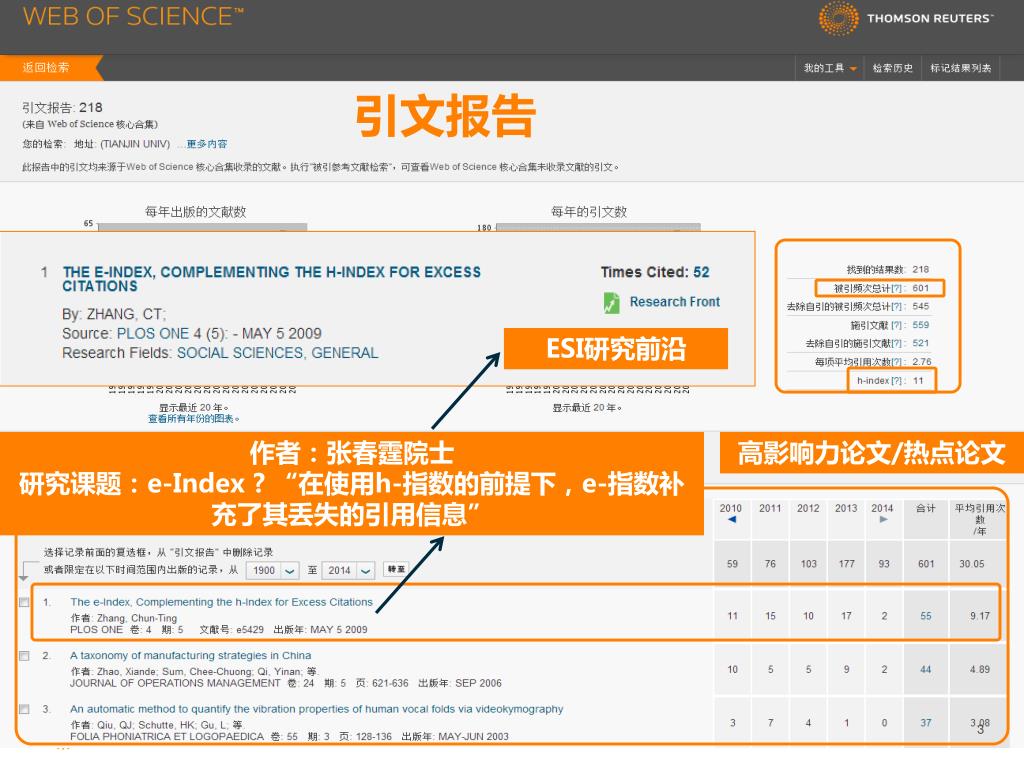Open the 1900 start year dropdown
Image resolution: width=1024 pixels, height=768 pixels.
point(272,570)
